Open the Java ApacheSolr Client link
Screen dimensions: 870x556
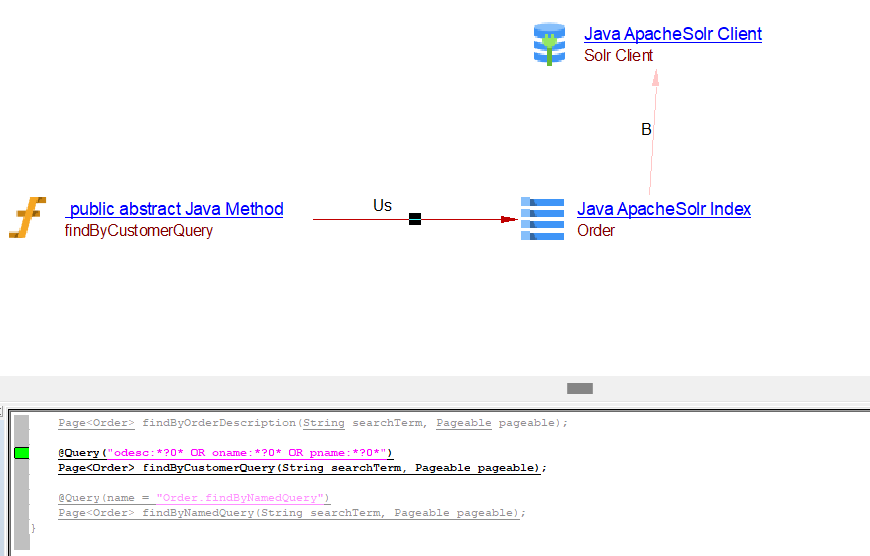tap(672, 34)
